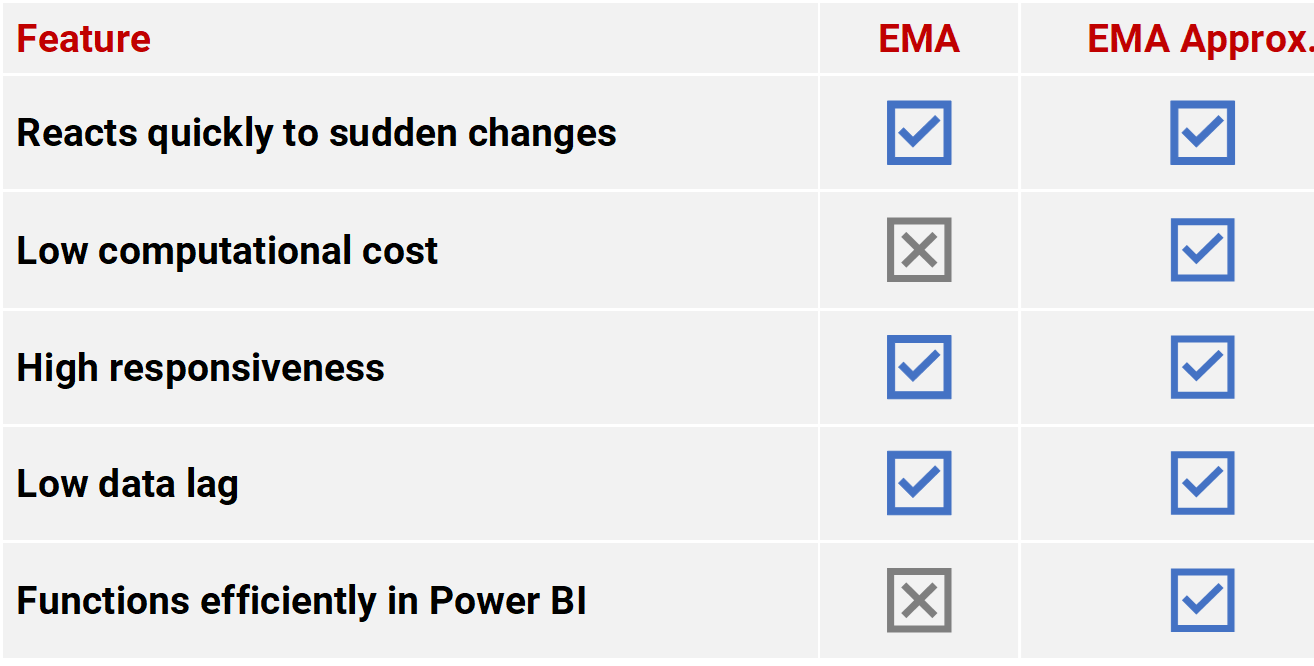Click the 'Reacts quickly to sudden changes' label

(x=317, y=133)
